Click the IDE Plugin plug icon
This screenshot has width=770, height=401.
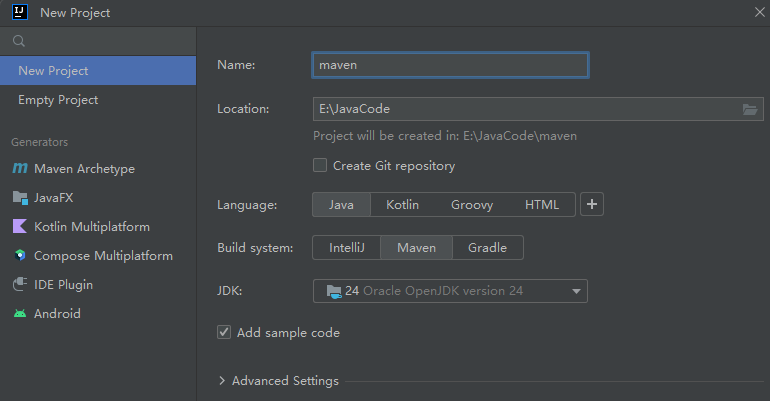click(x=20, y=284)
